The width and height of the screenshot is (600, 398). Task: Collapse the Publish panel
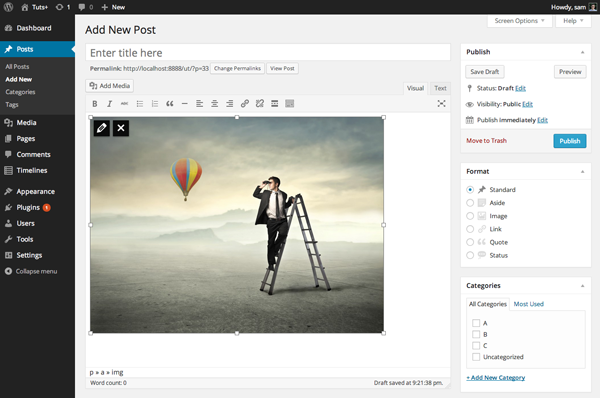click(x=582, y=52)
